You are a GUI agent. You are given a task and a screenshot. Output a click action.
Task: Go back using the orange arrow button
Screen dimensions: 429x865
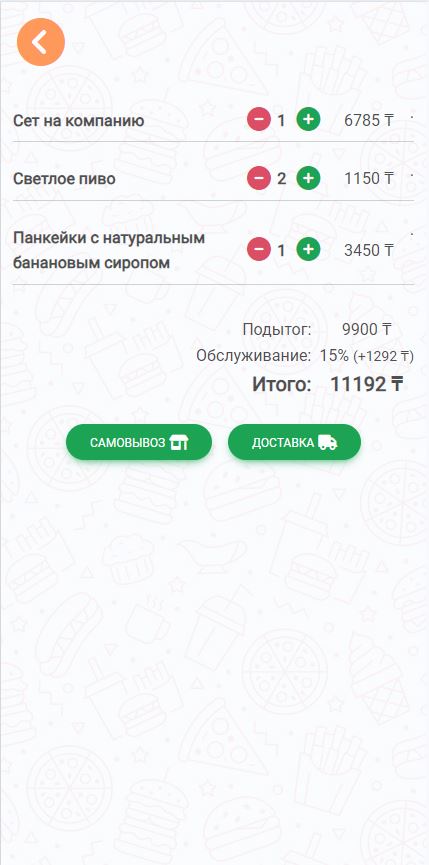click(x=41, y=42)
